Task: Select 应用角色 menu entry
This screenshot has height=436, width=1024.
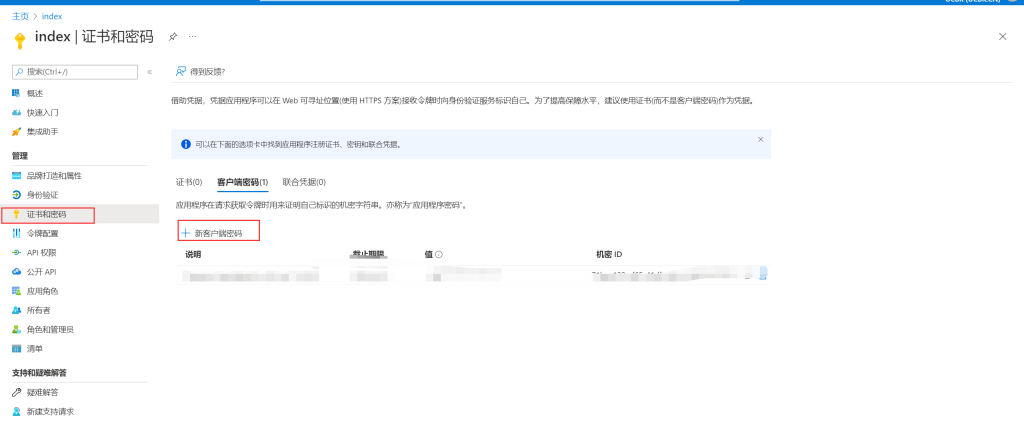Action: tap(42, 290)
